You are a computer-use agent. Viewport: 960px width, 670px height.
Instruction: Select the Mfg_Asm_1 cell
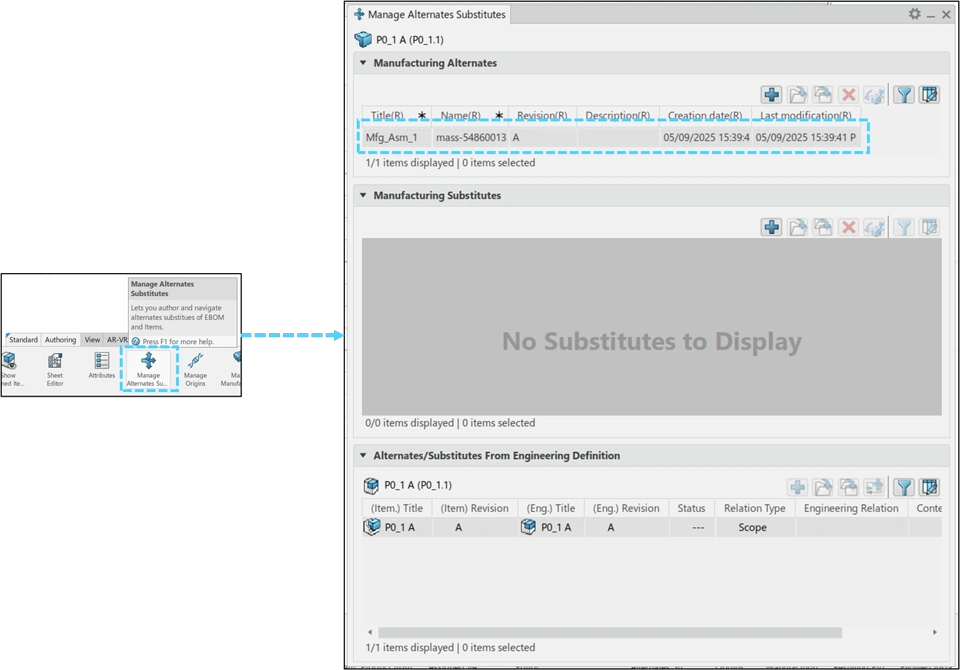coord(395,137)
